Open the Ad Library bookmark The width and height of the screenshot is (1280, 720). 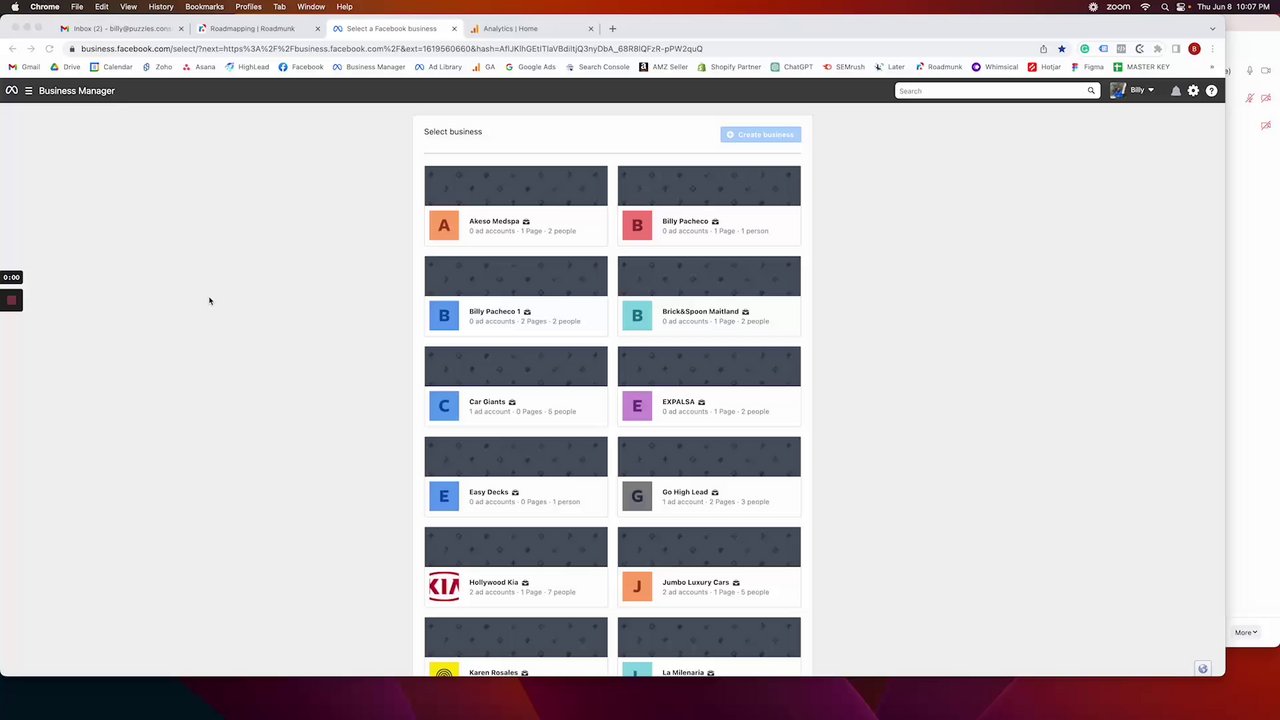[438, 67]
